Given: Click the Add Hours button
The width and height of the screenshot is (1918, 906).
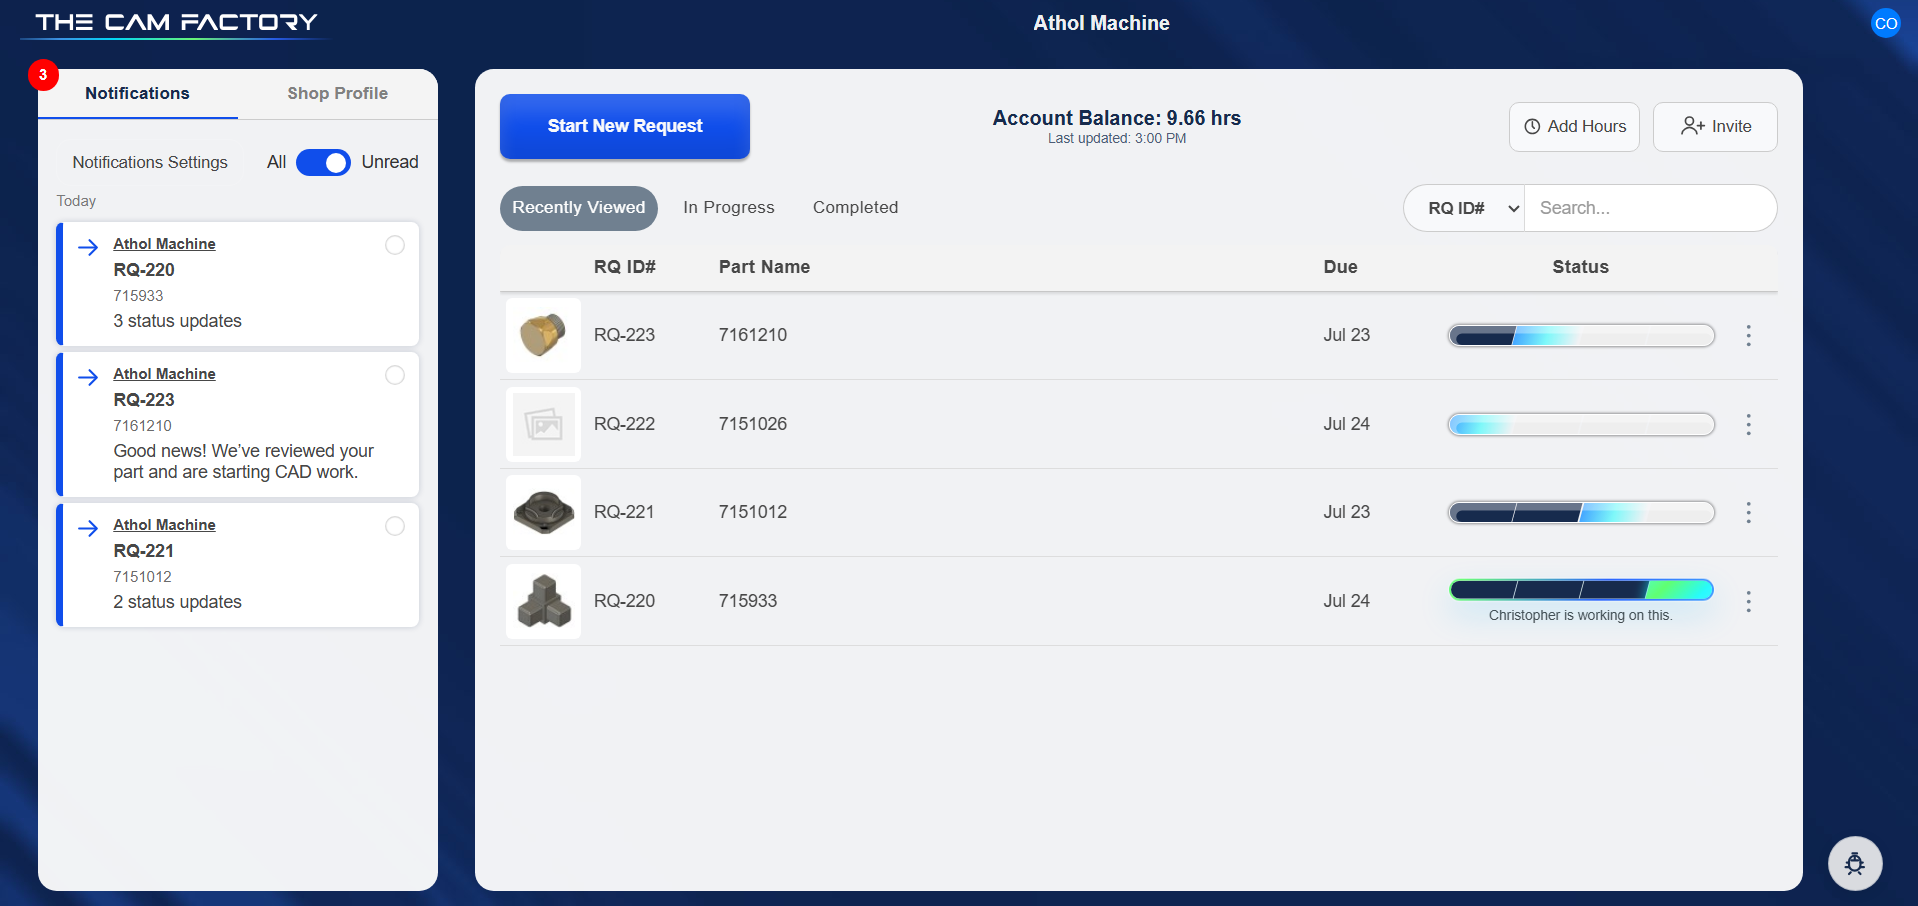Looking at the screenshot, I should click(x=1574, y=127).
